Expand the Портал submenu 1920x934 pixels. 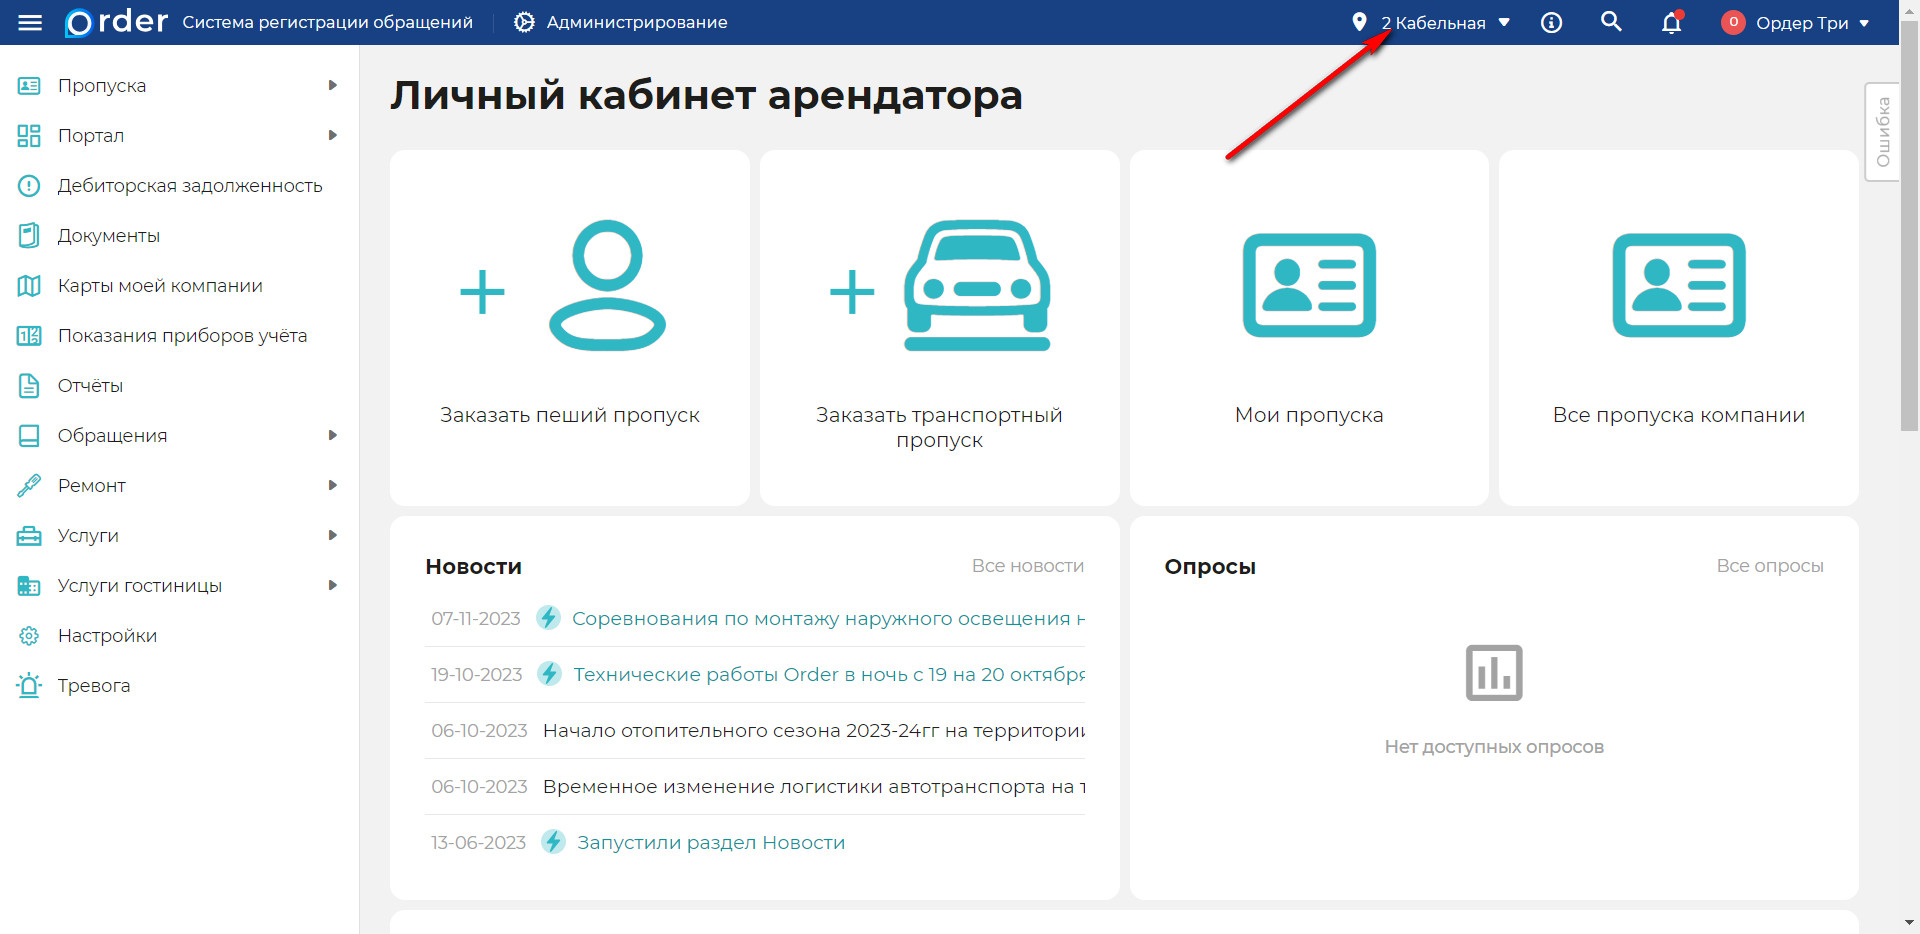click(335, 135)
